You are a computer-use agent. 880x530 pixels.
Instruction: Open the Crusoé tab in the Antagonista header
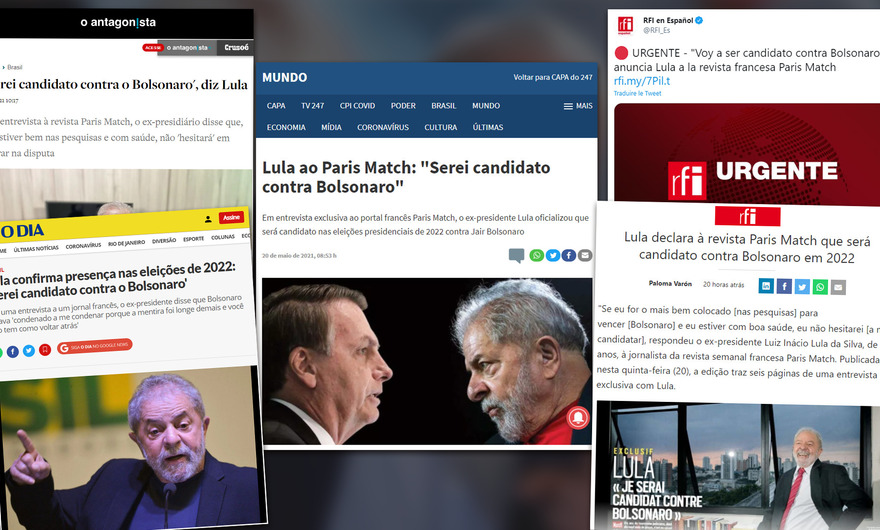click(x=236, y=48)
